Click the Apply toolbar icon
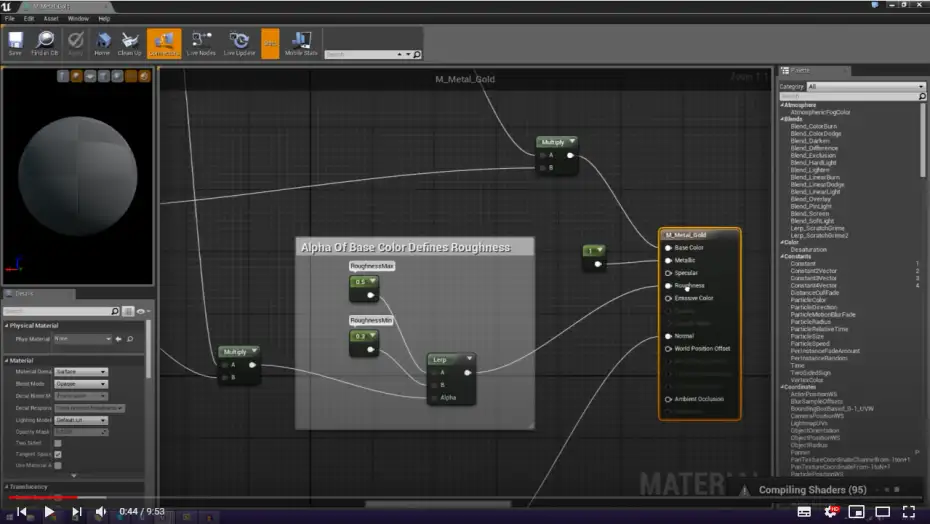Image resolution: width=930 pixels, height=524 pixels. click(75, 44)
